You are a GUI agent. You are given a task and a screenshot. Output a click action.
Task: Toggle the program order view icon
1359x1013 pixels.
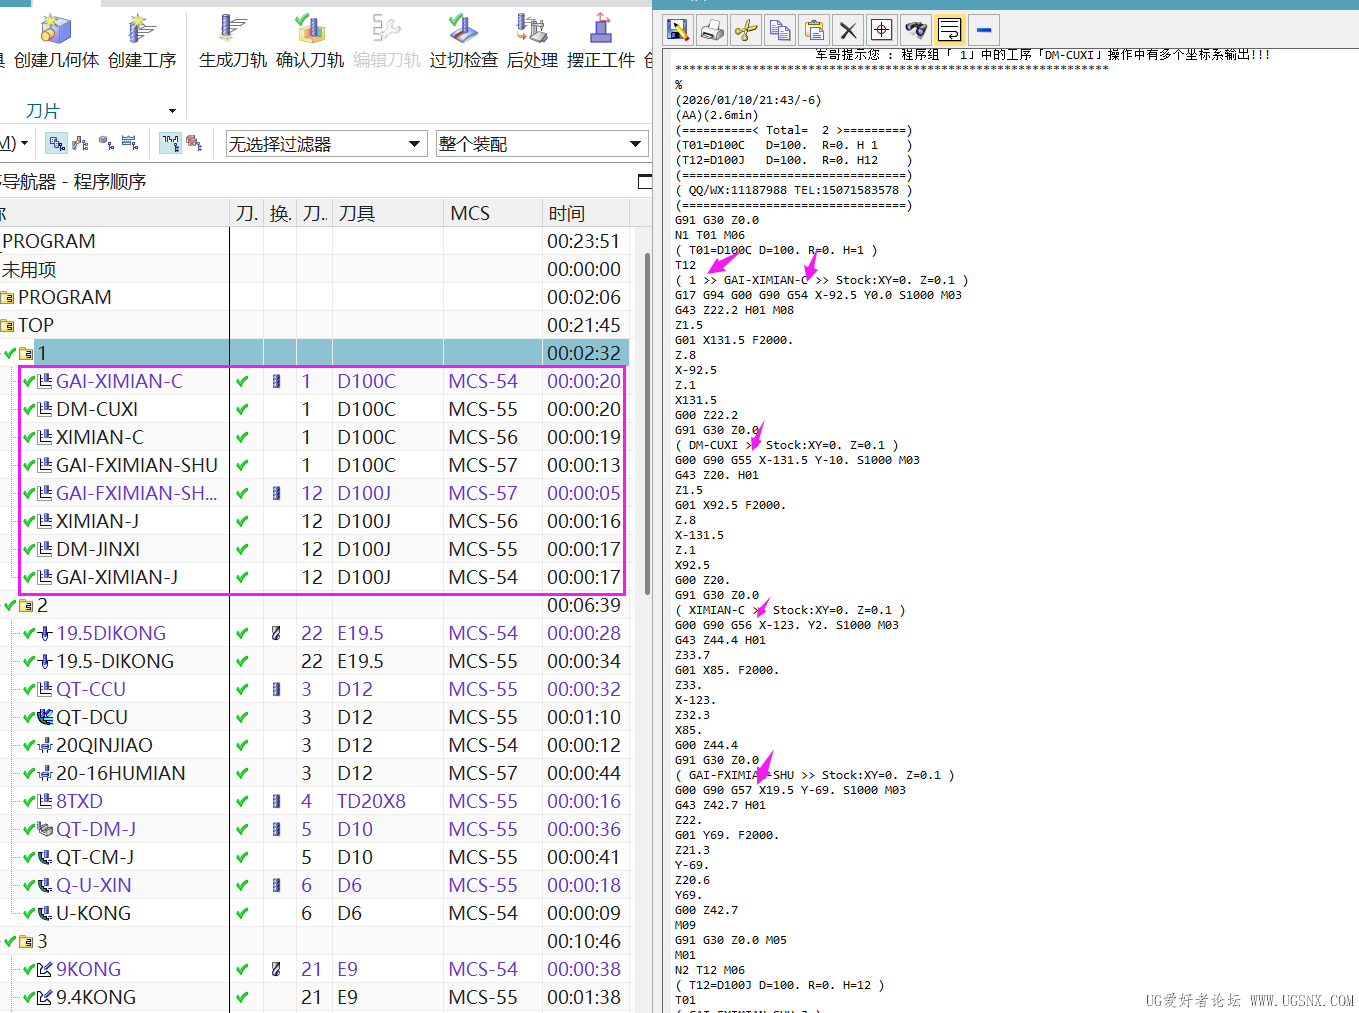[x=57, y=143]
